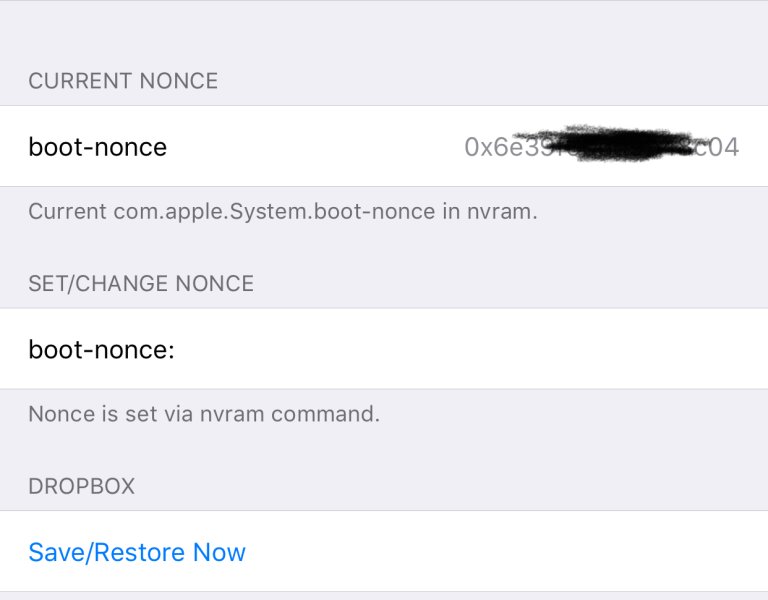
Task: Click the black scribble covering the nonce
Action: coord(610,145)
